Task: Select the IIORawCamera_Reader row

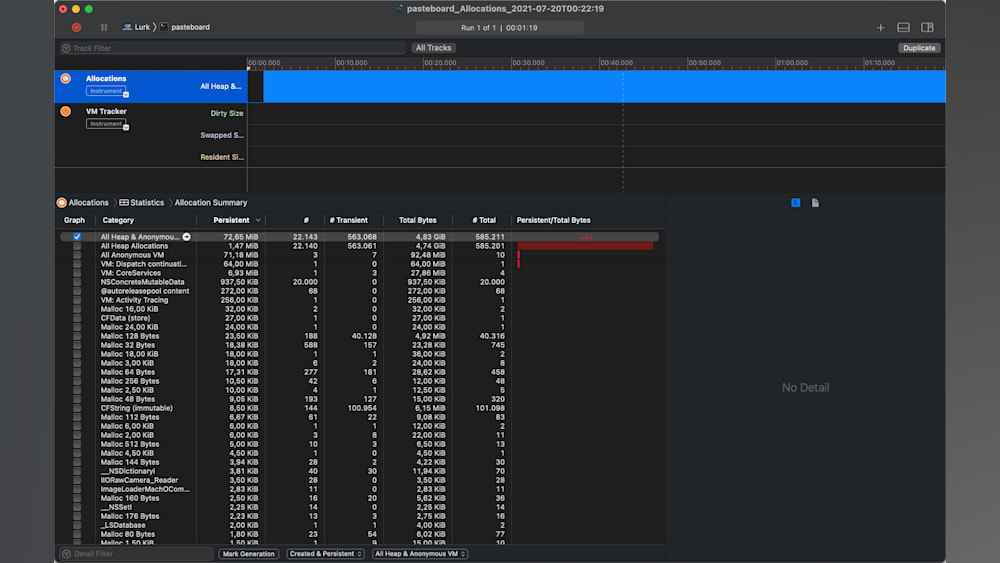Action: point(360,480)
